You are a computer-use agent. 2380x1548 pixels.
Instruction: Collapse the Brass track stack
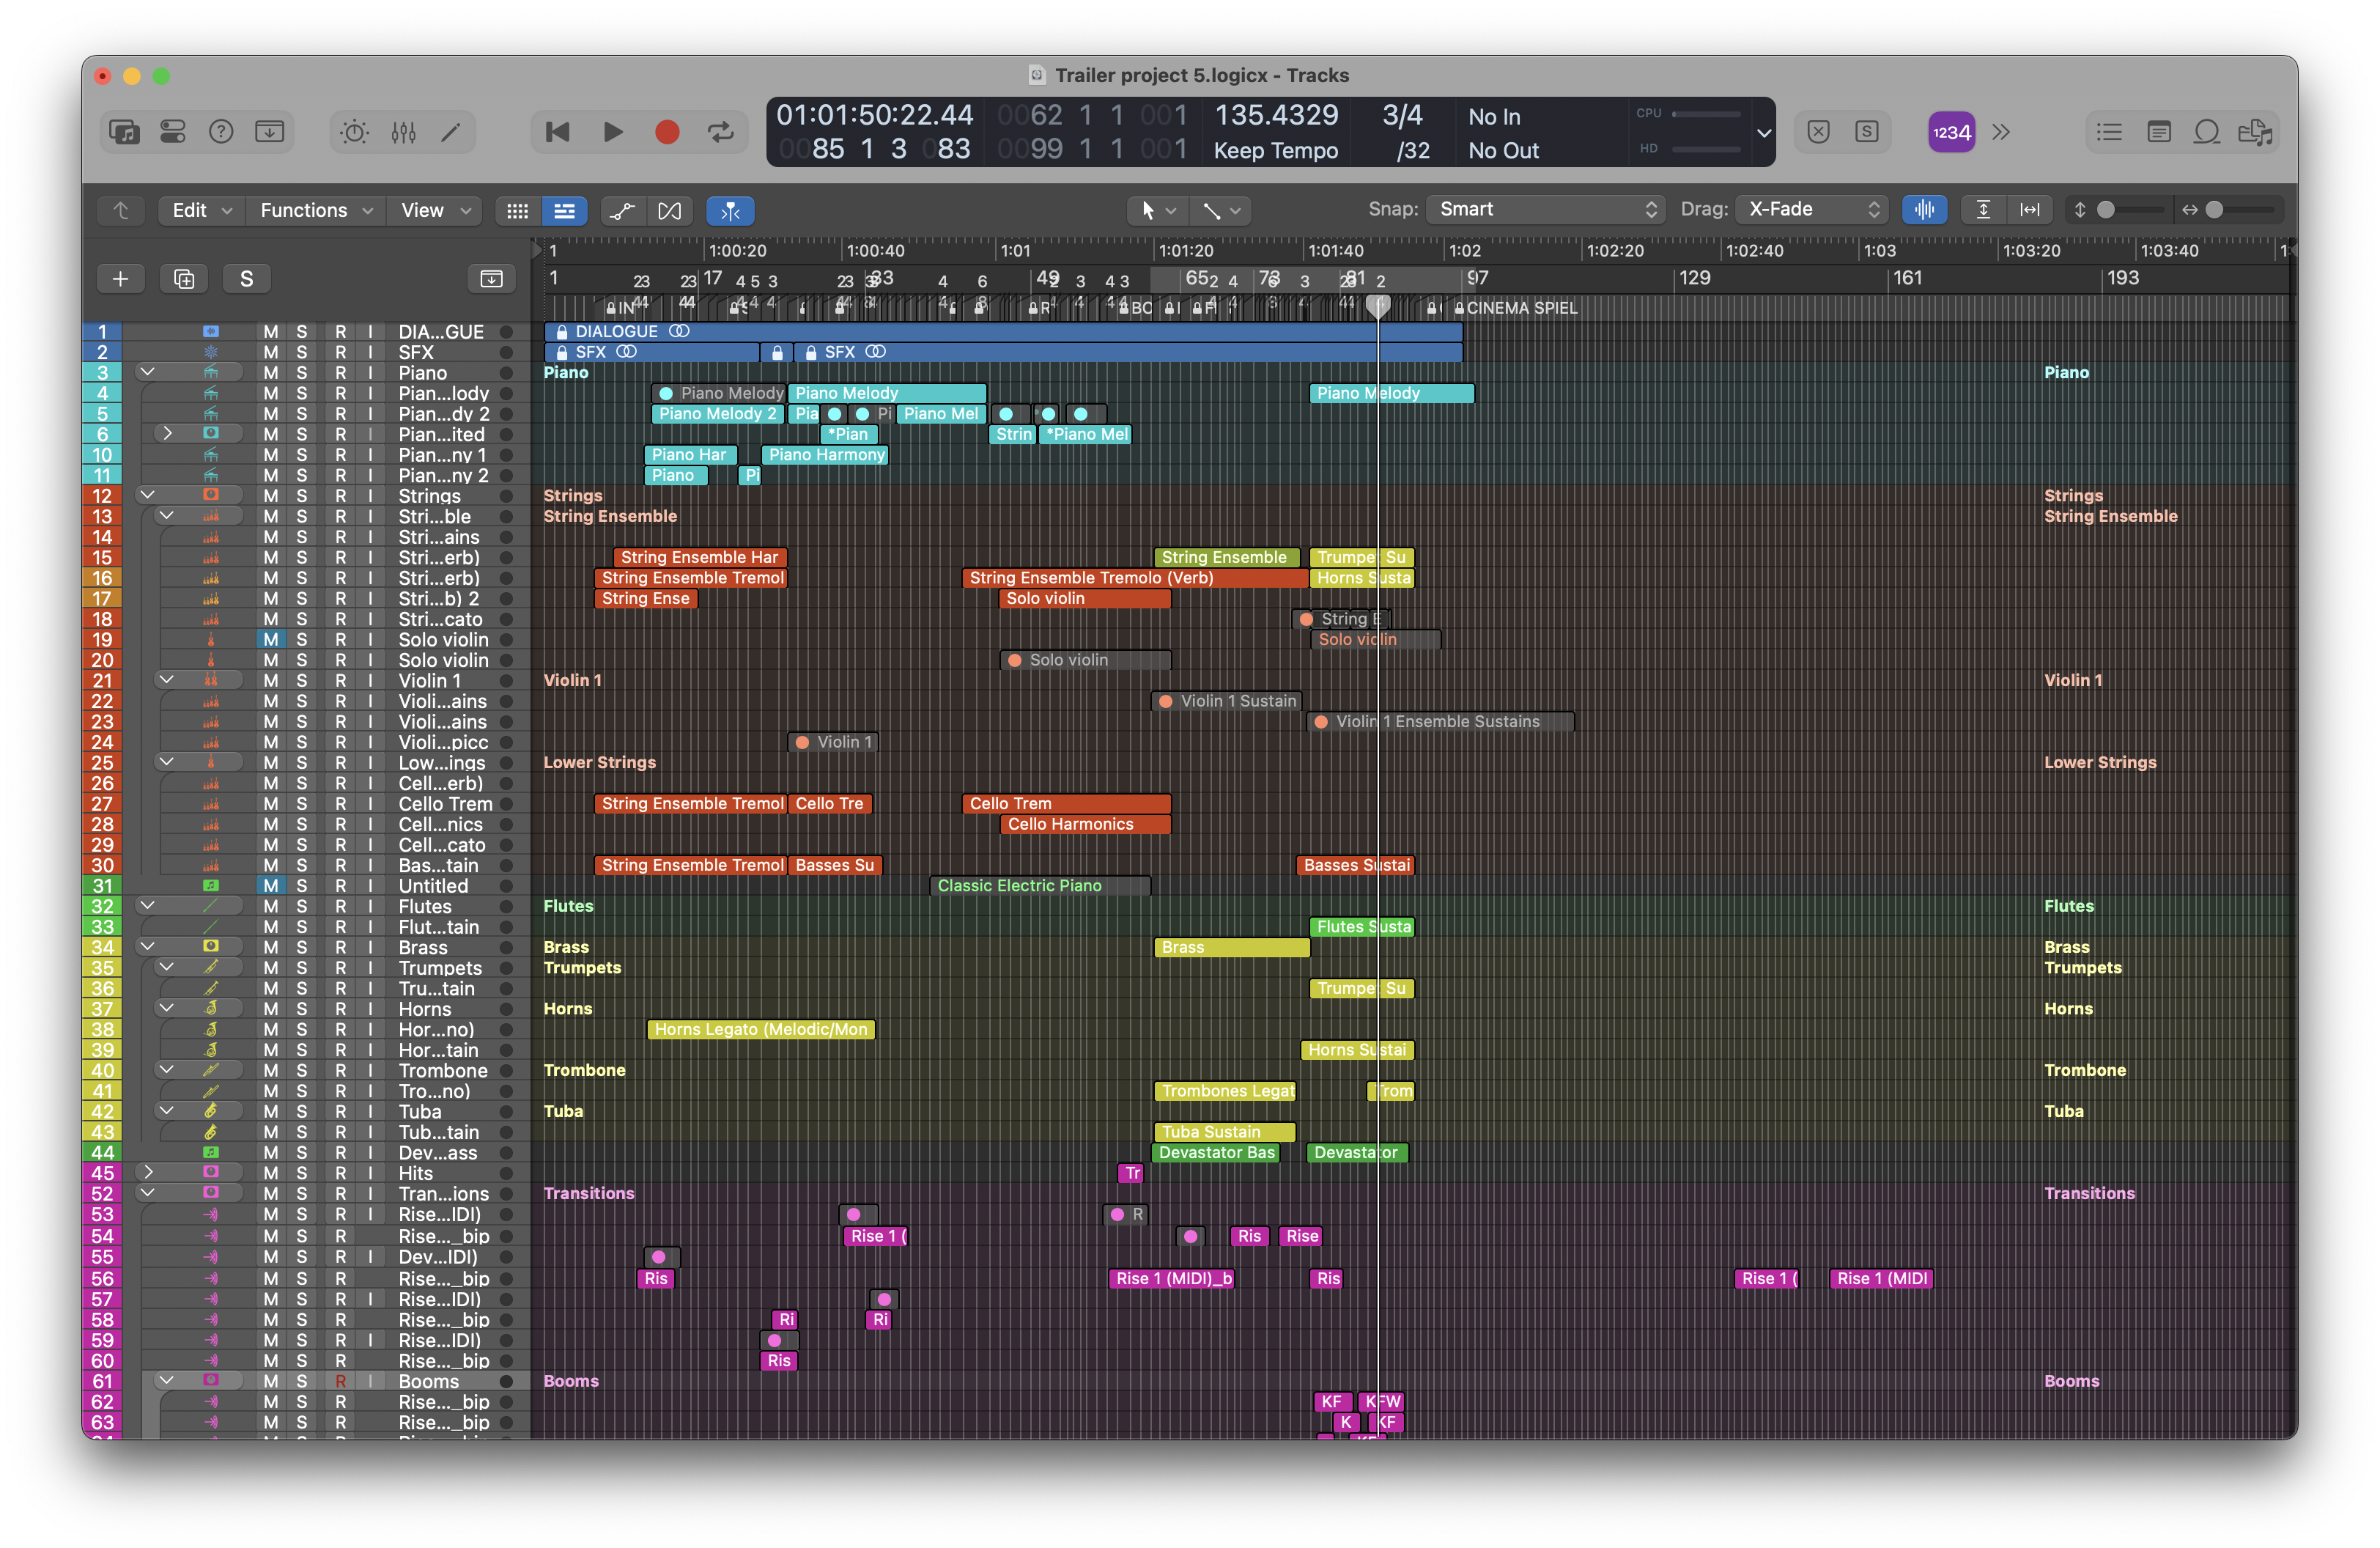pyautogui.click(x=148, y=946)
